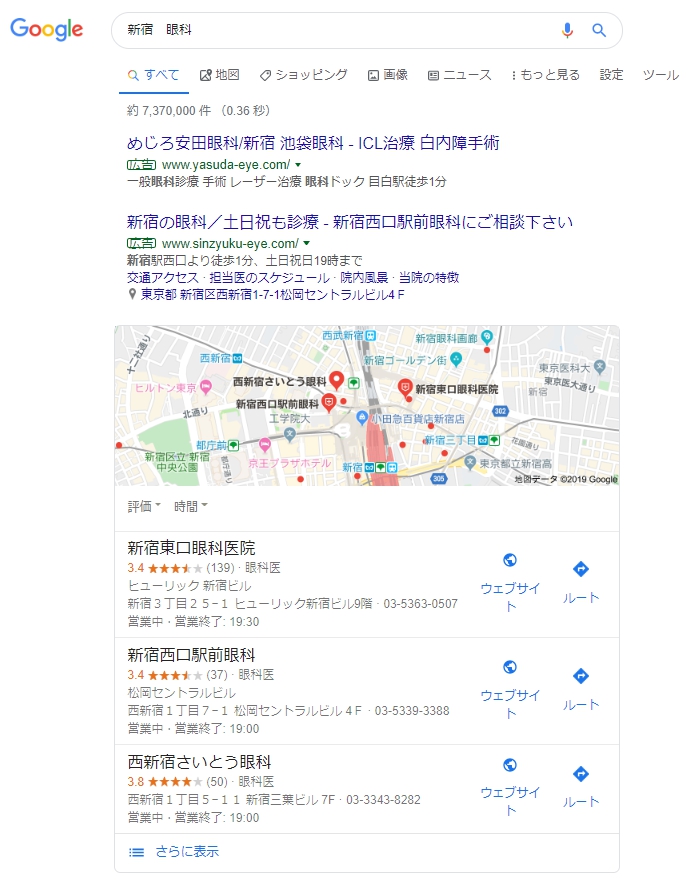Open the 画像 tab
This screenshot has height=886, width=690.
(388, 75)
